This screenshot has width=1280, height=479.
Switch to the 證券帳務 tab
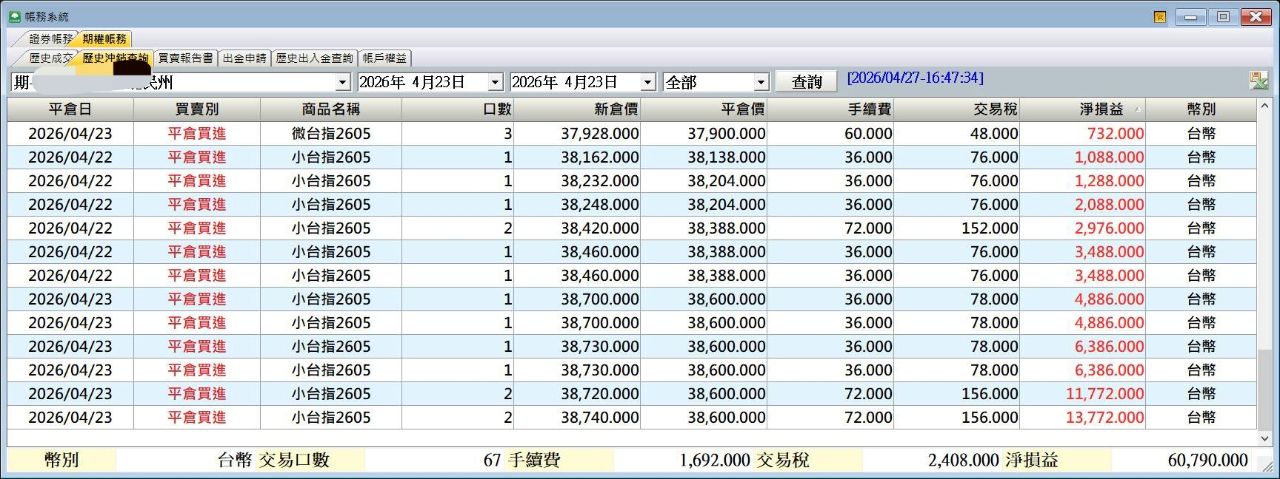coord(50,39)
